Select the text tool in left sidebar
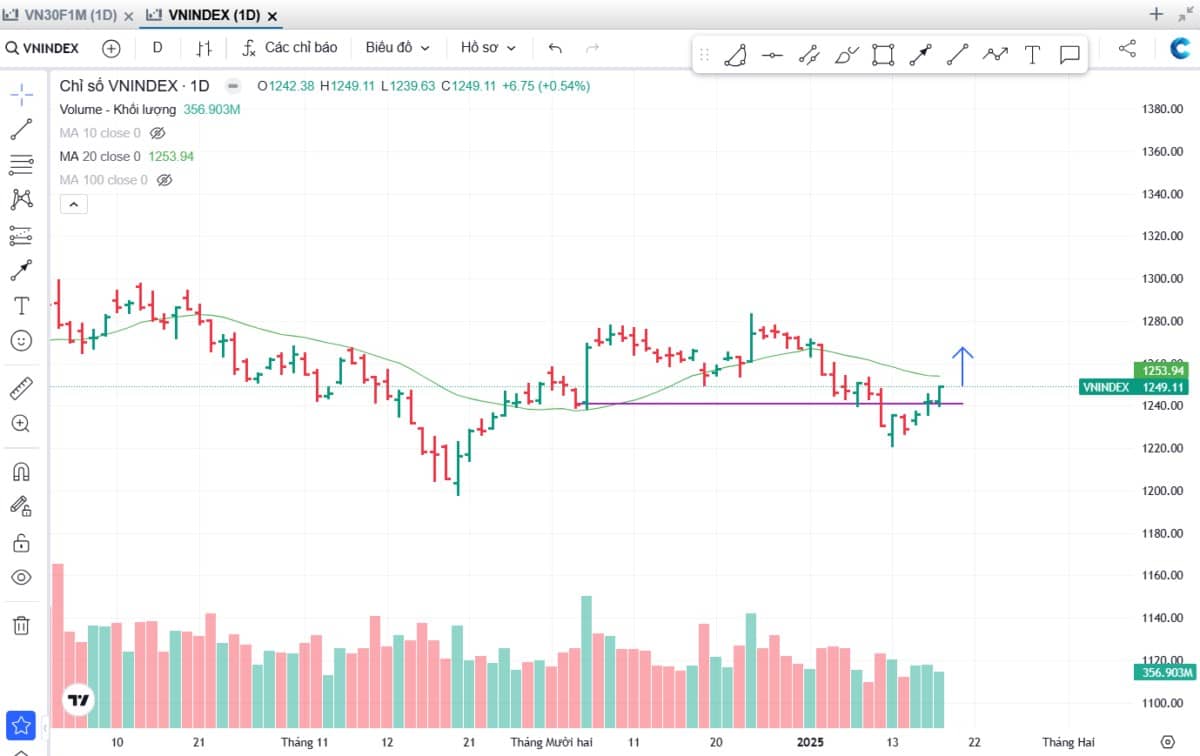Image resolution: width=1200 pixels, height=756 pixels. [x=21, y=305]
